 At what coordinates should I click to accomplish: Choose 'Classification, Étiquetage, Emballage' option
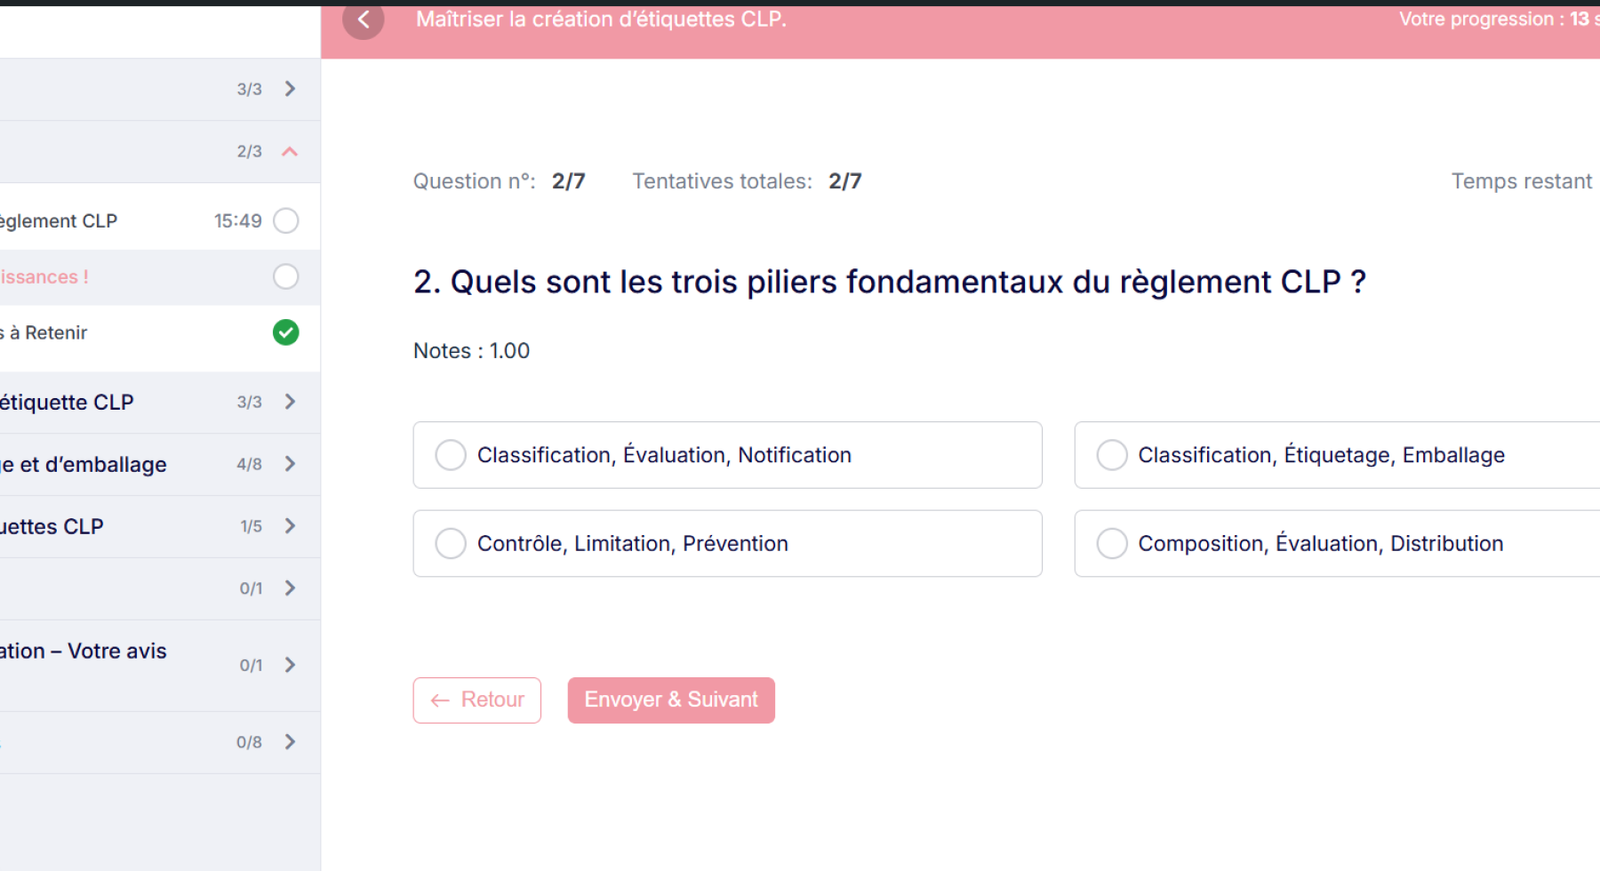pos(1112,455)
